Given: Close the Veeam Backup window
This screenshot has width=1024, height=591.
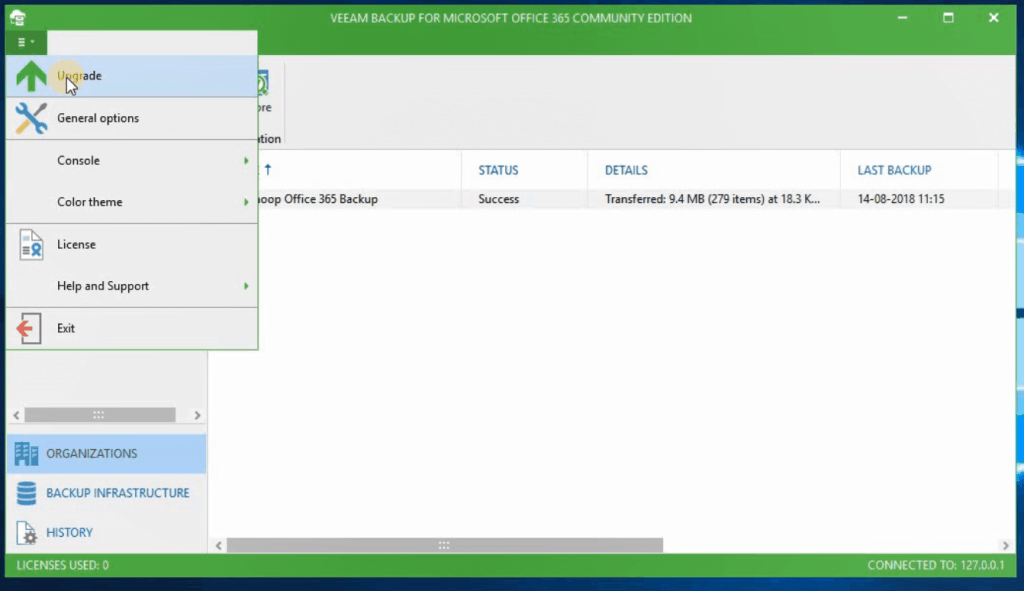Looking at the screenshot, I should [993, 18].
